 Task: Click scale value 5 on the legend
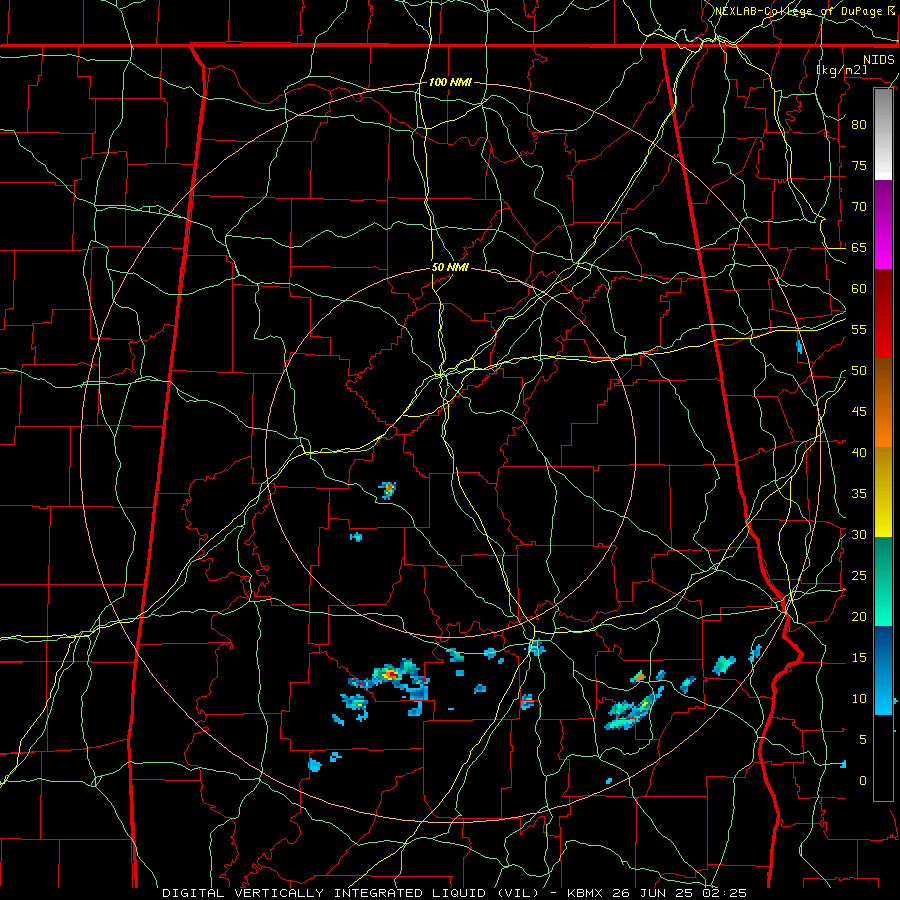pos(863,740)
